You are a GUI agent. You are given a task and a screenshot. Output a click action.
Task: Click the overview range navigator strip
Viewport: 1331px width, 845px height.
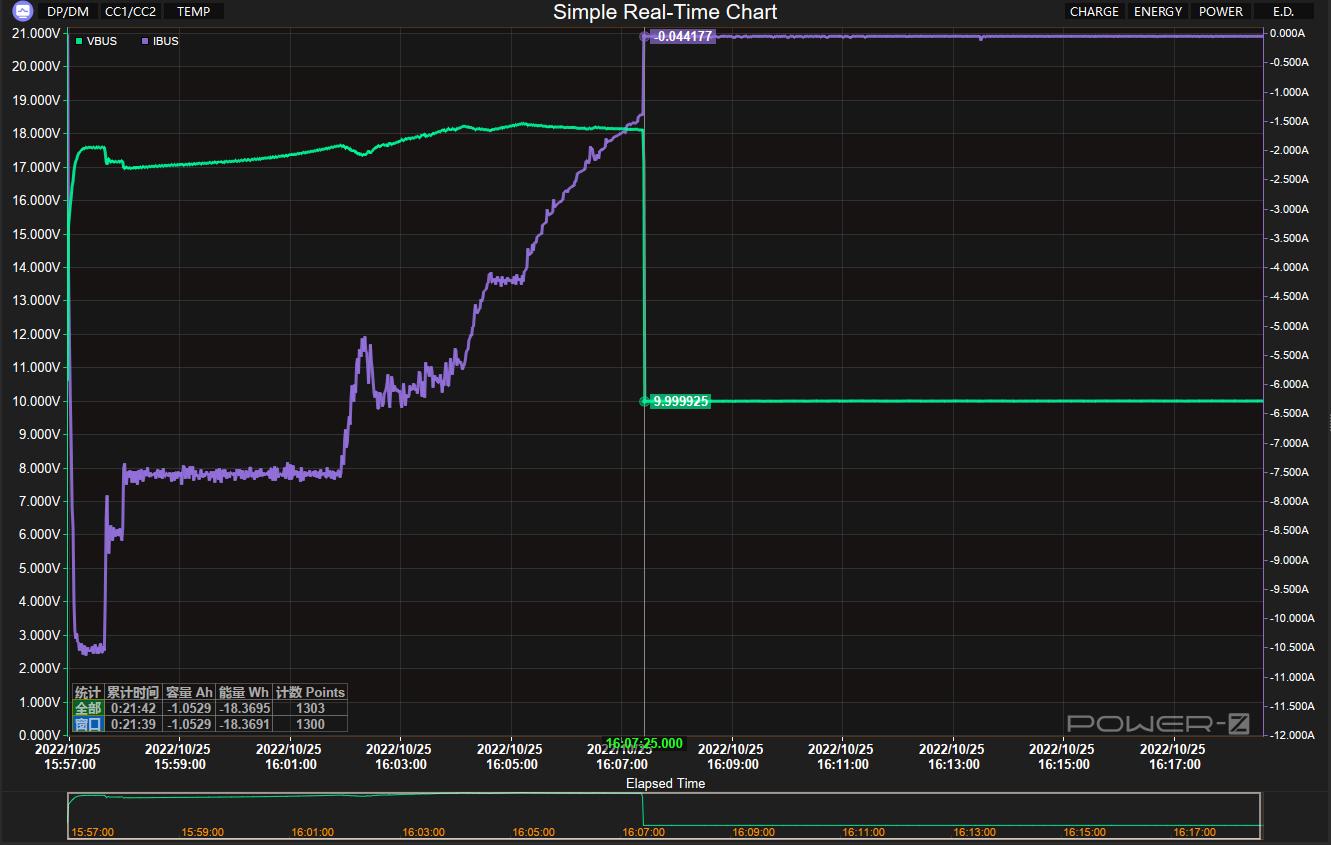pos(664,815)
